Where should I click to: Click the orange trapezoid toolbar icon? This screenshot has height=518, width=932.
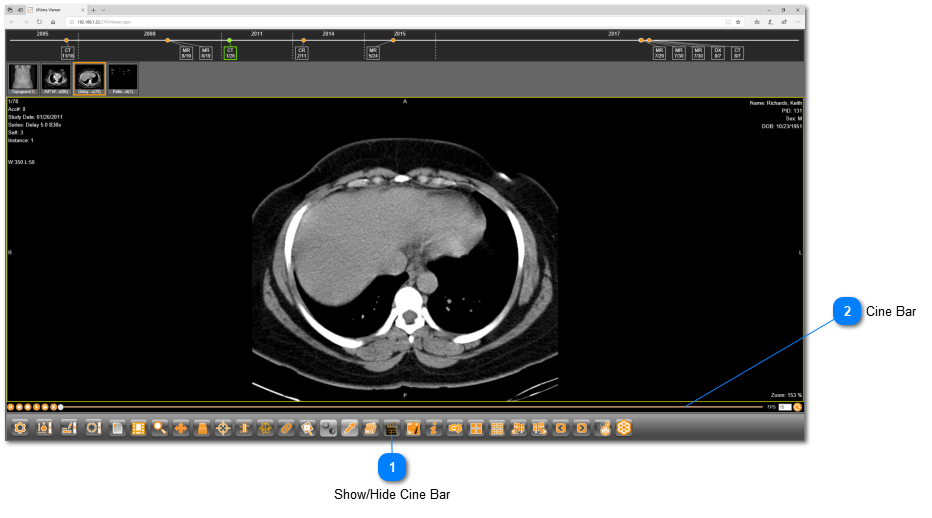[x=202, y=428]
